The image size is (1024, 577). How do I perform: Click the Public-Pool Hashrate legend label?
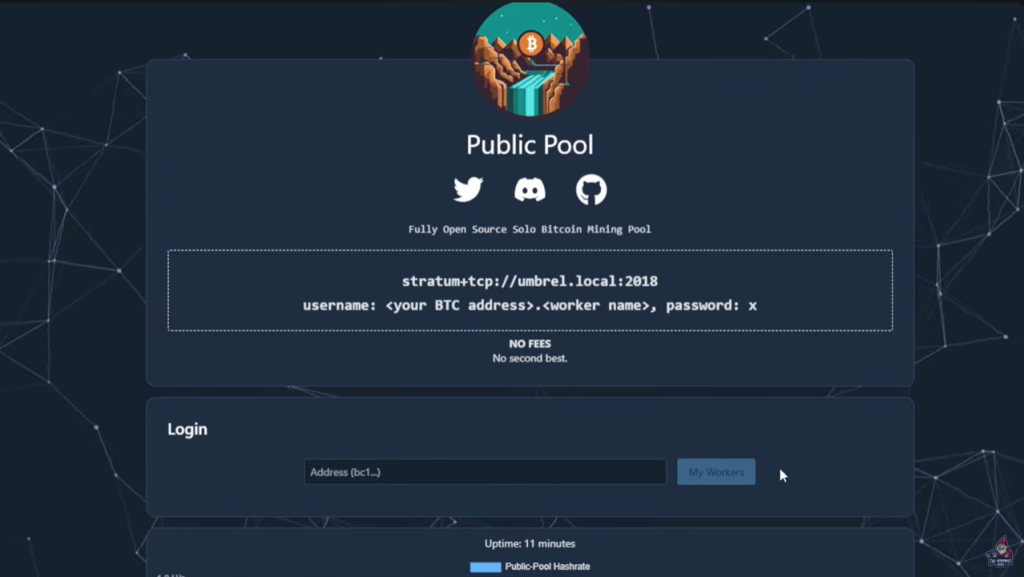547,567
